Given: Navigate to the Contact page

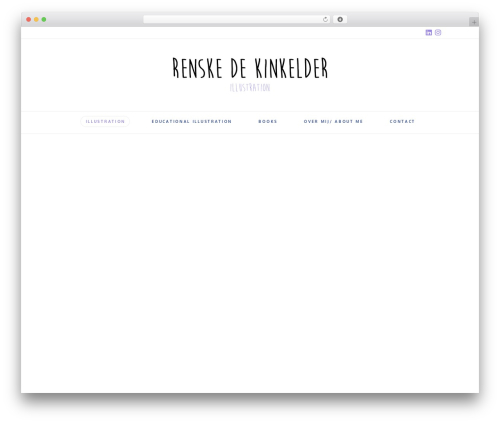Looking at the screenshot, I should click(402, 121).
